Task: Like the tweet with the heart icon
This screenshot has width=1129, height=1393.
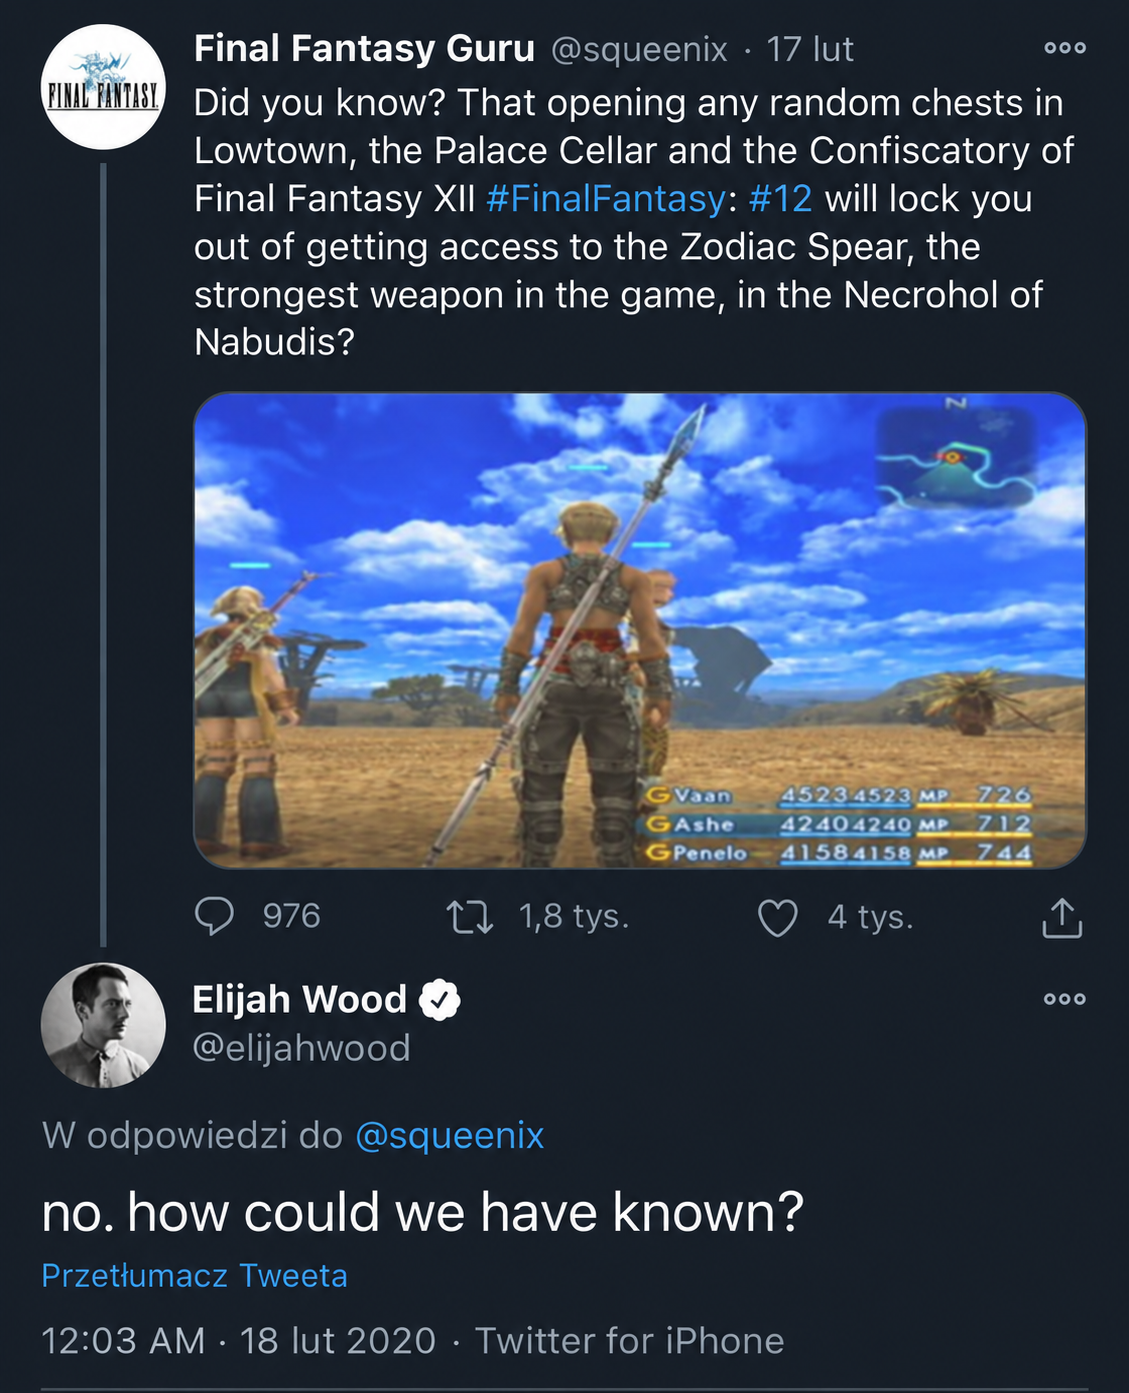Action: [x=778, y=918]
